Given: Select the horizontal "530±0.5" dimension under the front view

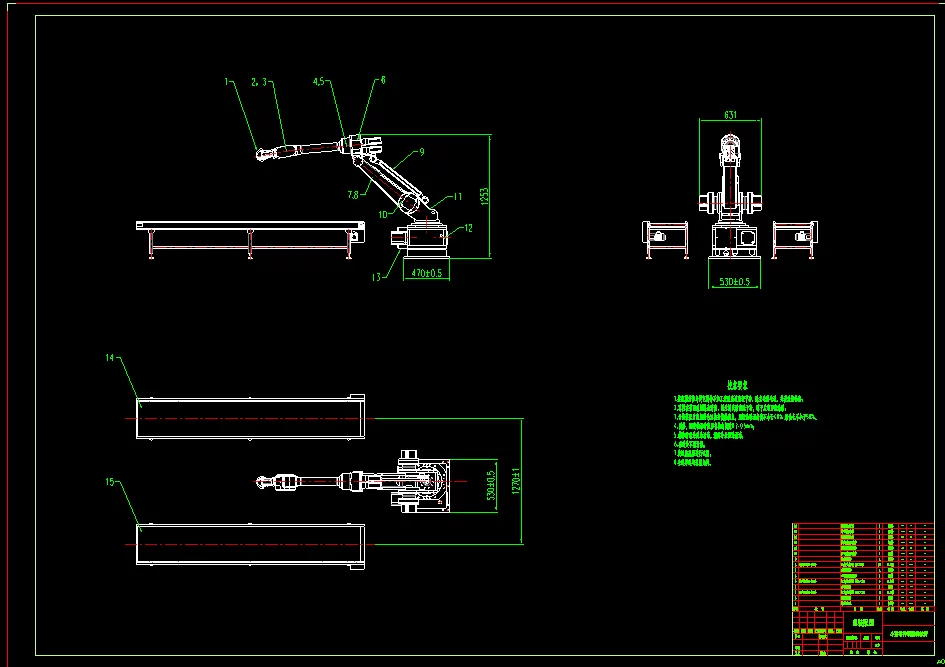Looking at the screenshot, I should click(x=735, y=281).
